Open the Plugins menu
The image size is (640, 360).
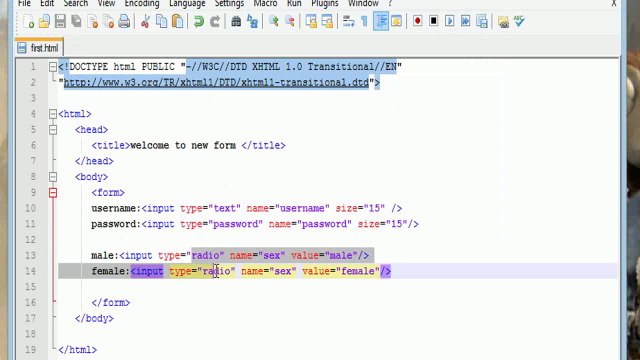pyautogui.click(x=324, y=4)
